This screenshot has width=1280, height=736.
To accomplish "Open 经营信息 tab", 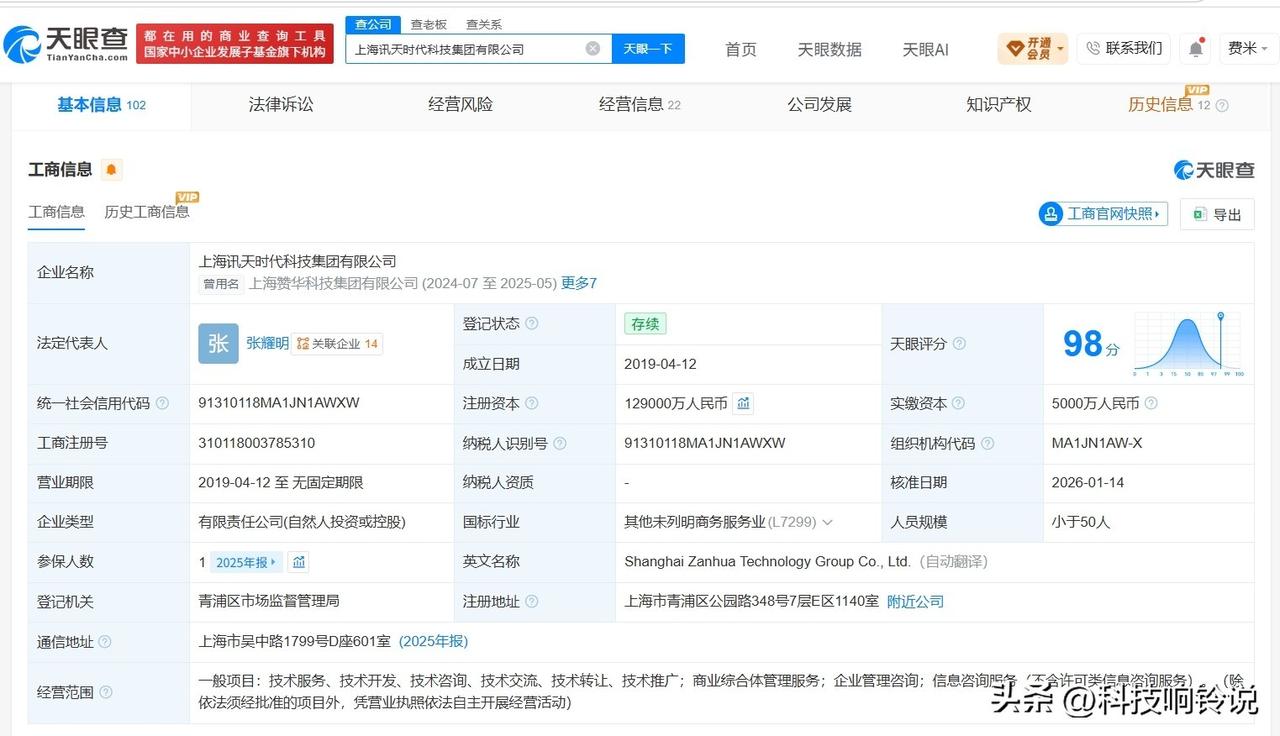I will pyautogui.click(x=640, y=104).
